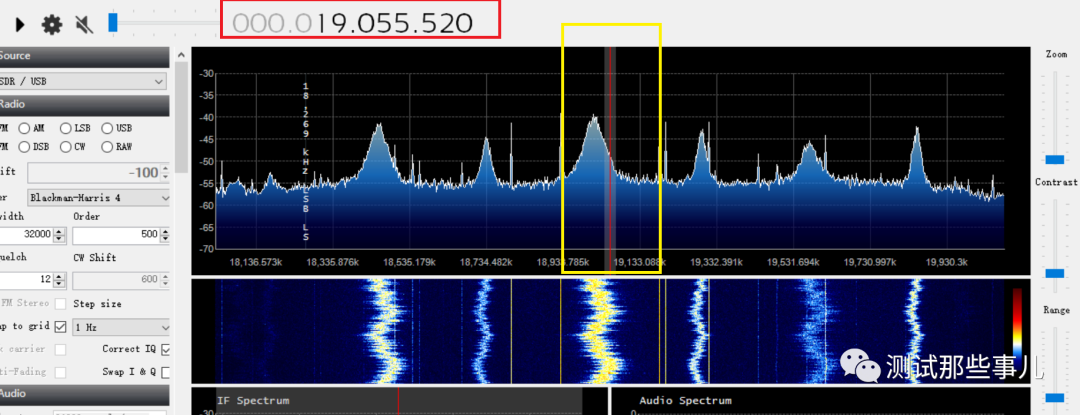Unmute audio using the speaker icon
Image resolution: width=1080 pixels, height=415 pixels.
tap(84, 25)
